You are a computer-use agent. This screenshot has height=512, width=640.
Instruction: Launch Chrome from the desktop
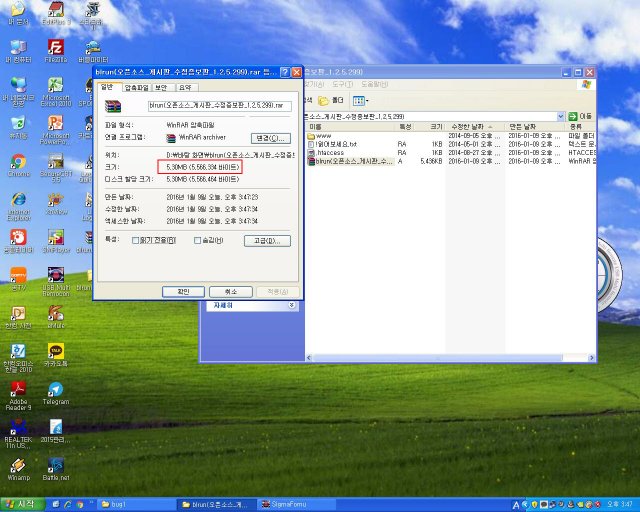[x=18, y=165]
